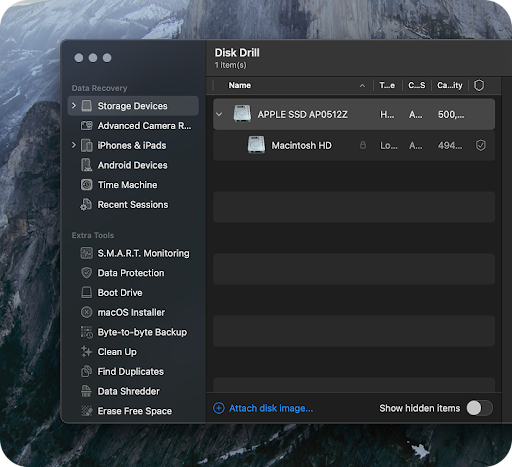Click the Boot Drive label
Viewport: 512px width, 467px height.
(x=120, y=293)
